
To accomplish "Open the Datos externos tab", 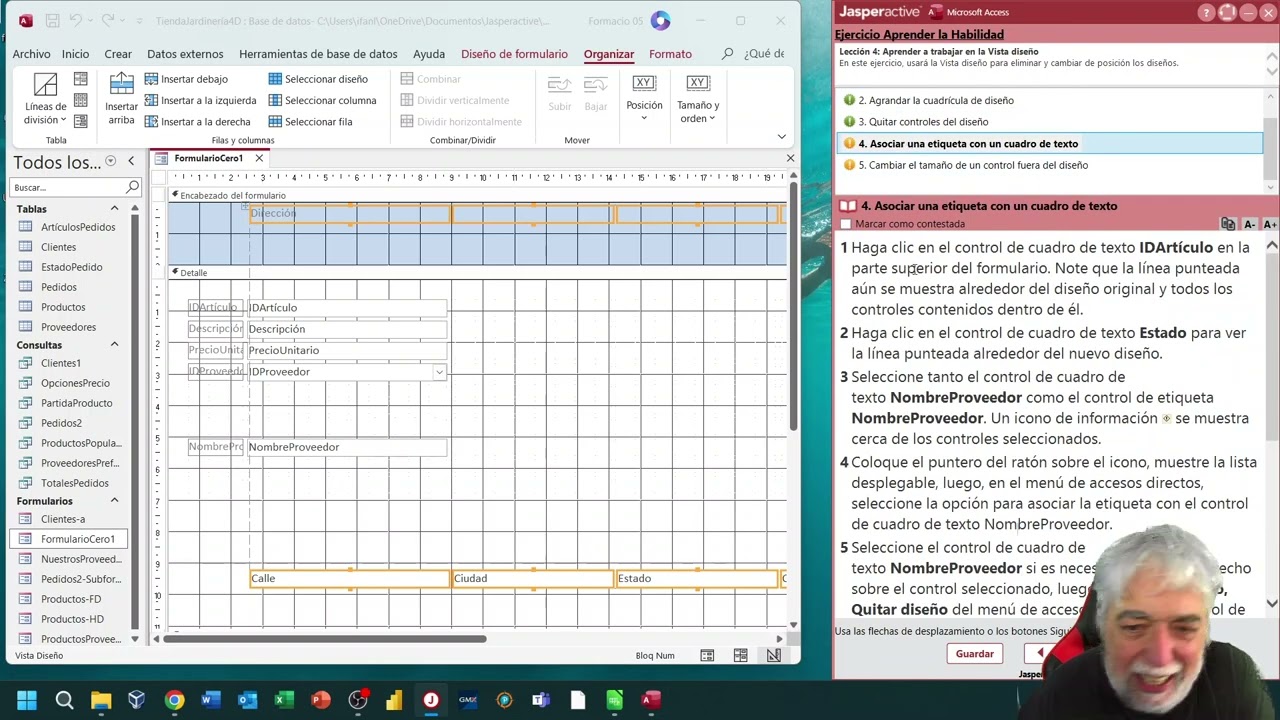I will point(185,54).
